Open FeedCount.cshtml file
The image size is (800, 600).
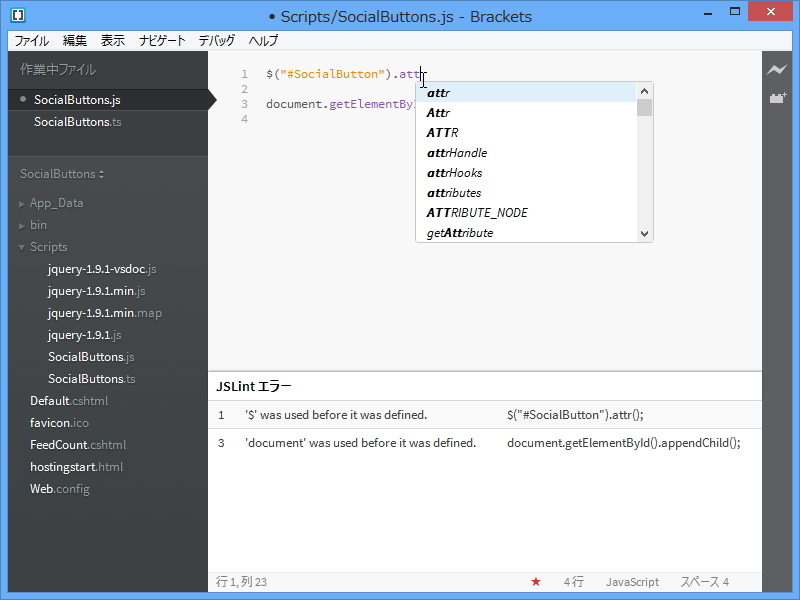coord(78,444)
